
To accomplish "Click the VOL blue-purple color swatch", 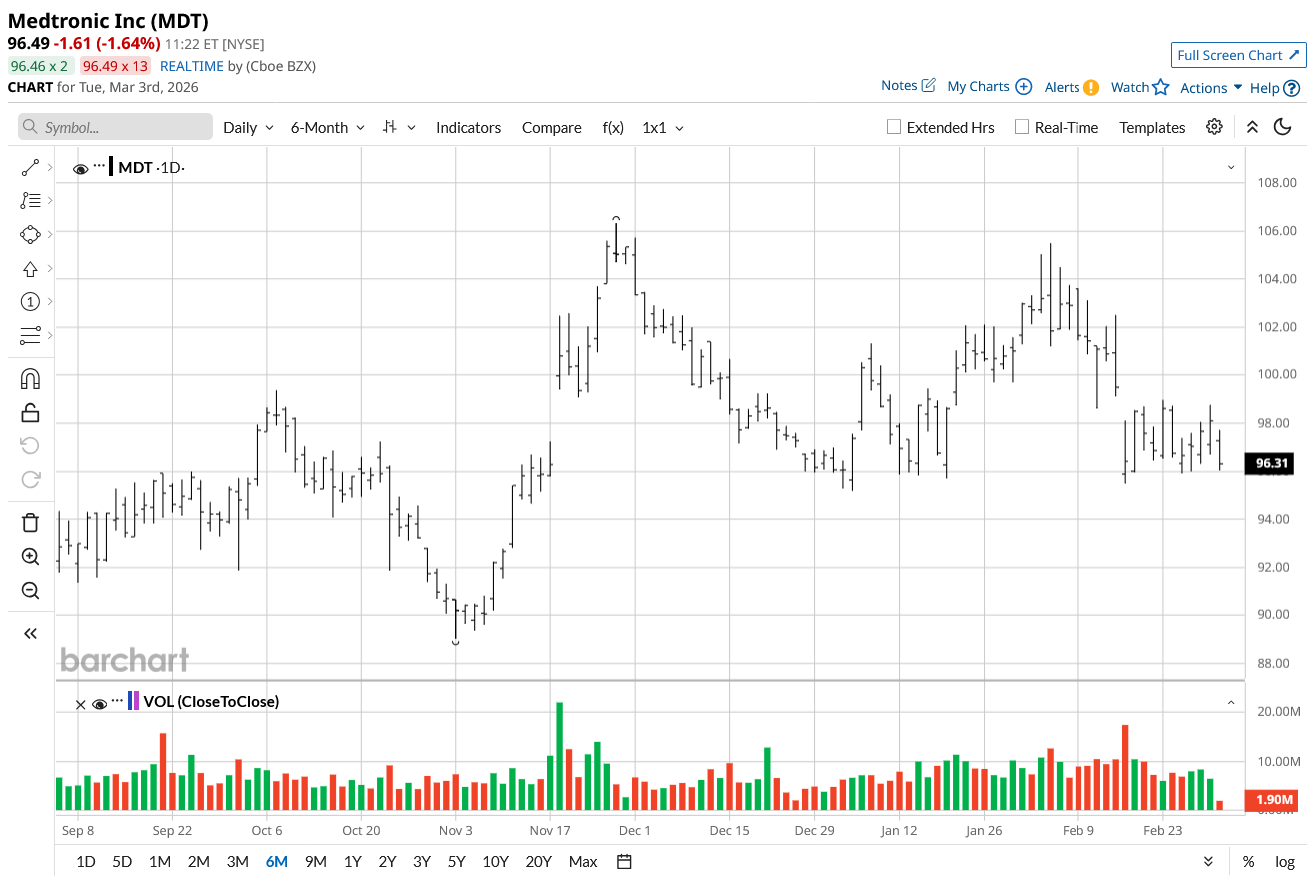I will click(x=133, y=701).
